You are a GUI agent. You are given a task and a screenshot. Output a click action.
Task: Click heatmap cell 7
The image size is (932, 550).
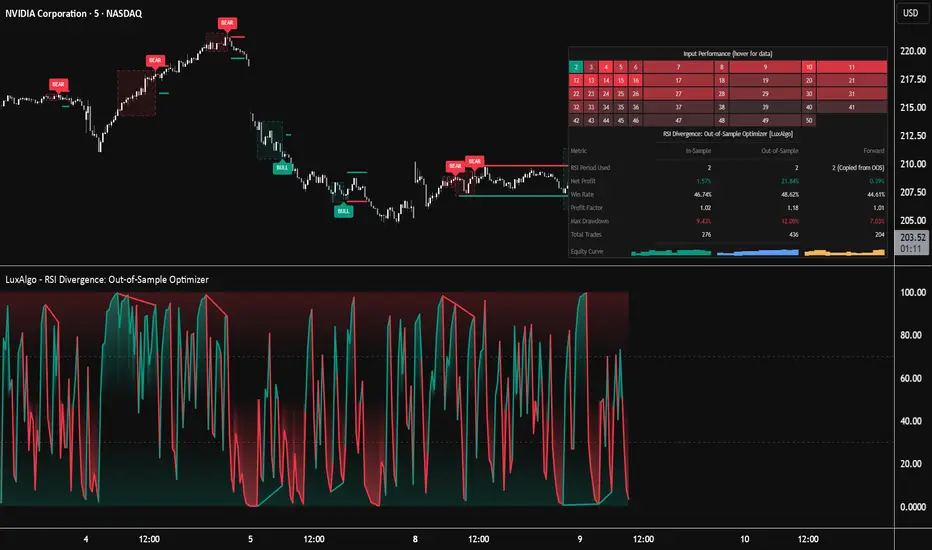pyautogui.click(x=678, y=67)
